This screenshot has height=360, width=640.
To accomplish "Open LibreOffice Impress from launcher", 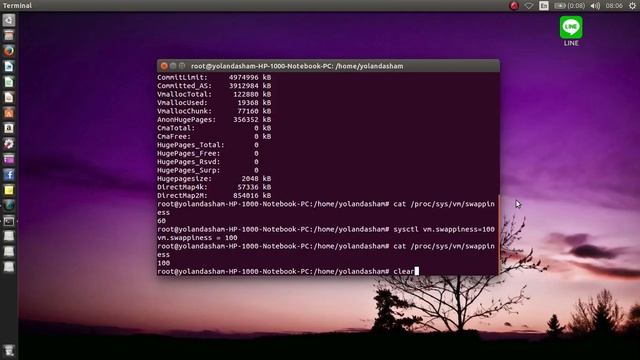I will [9, 98].
